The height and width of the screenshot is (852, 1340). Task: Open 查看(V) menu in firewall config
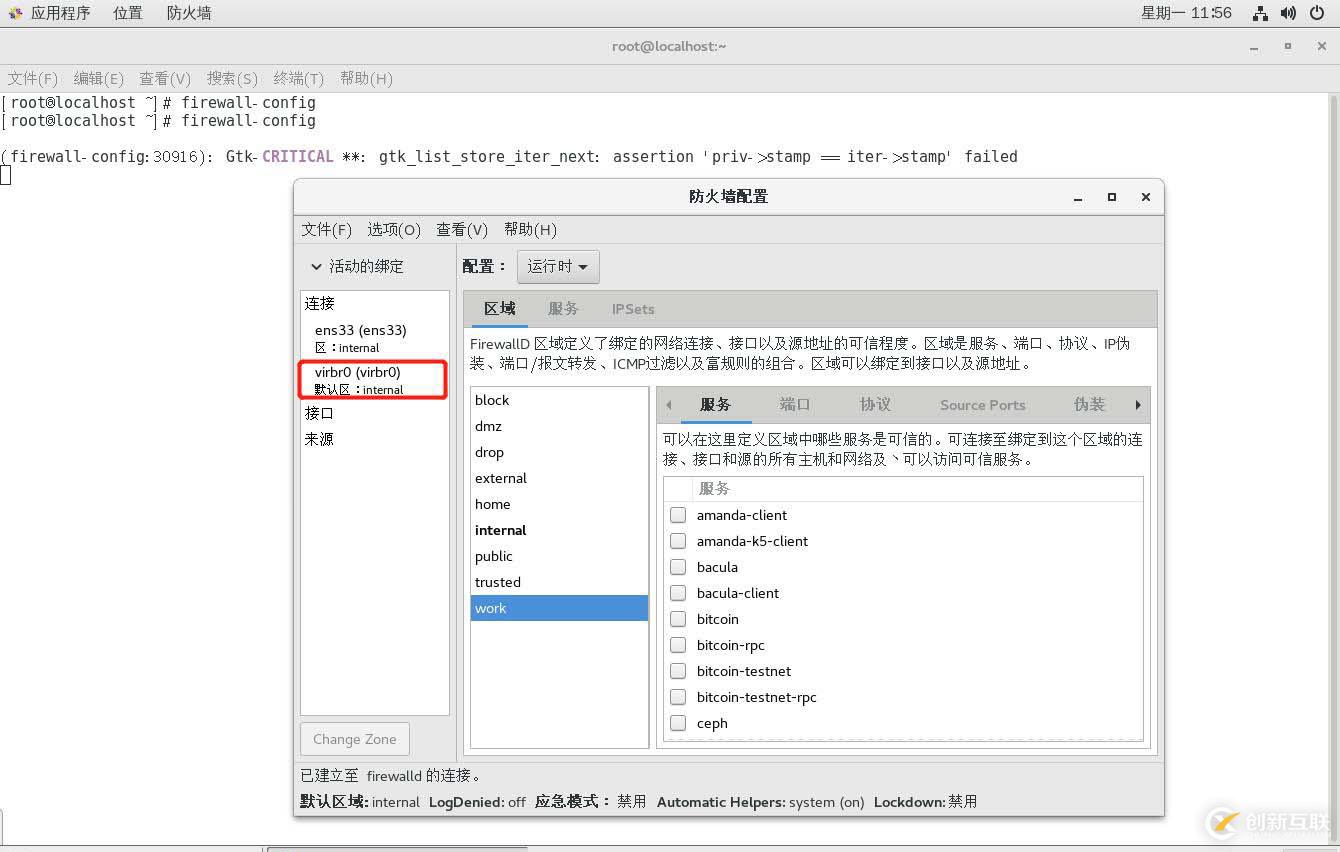click(462, 229)
